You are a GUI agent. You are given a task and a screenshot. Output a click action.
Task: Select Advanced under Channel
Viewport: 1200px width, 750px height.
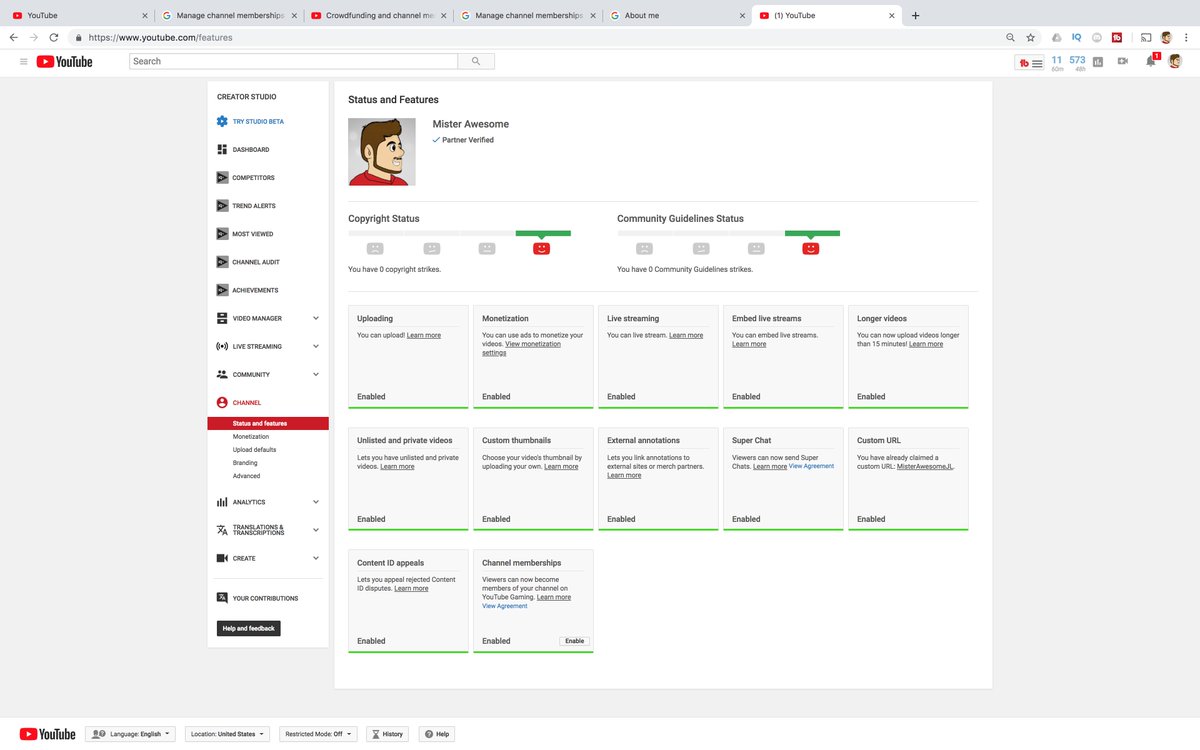coord(246,476)
